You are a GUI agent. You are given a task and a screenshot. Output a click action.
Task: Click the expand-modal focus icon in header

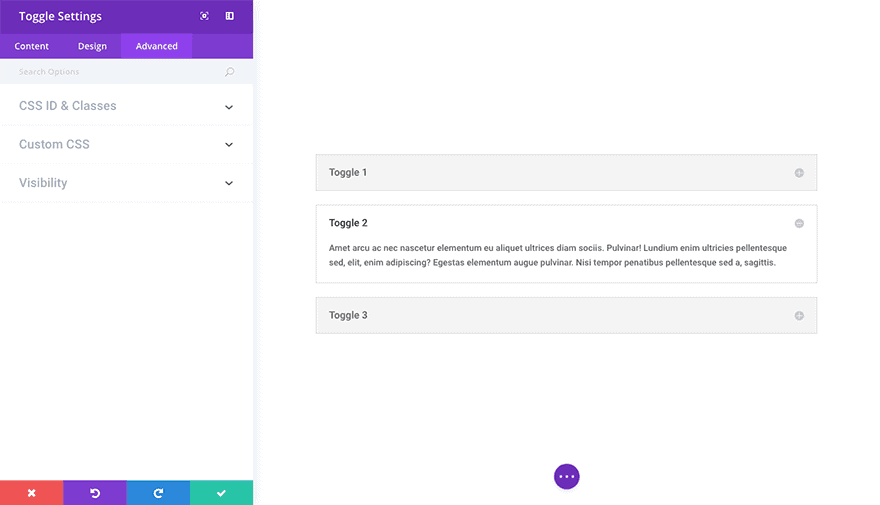(204, 16)
